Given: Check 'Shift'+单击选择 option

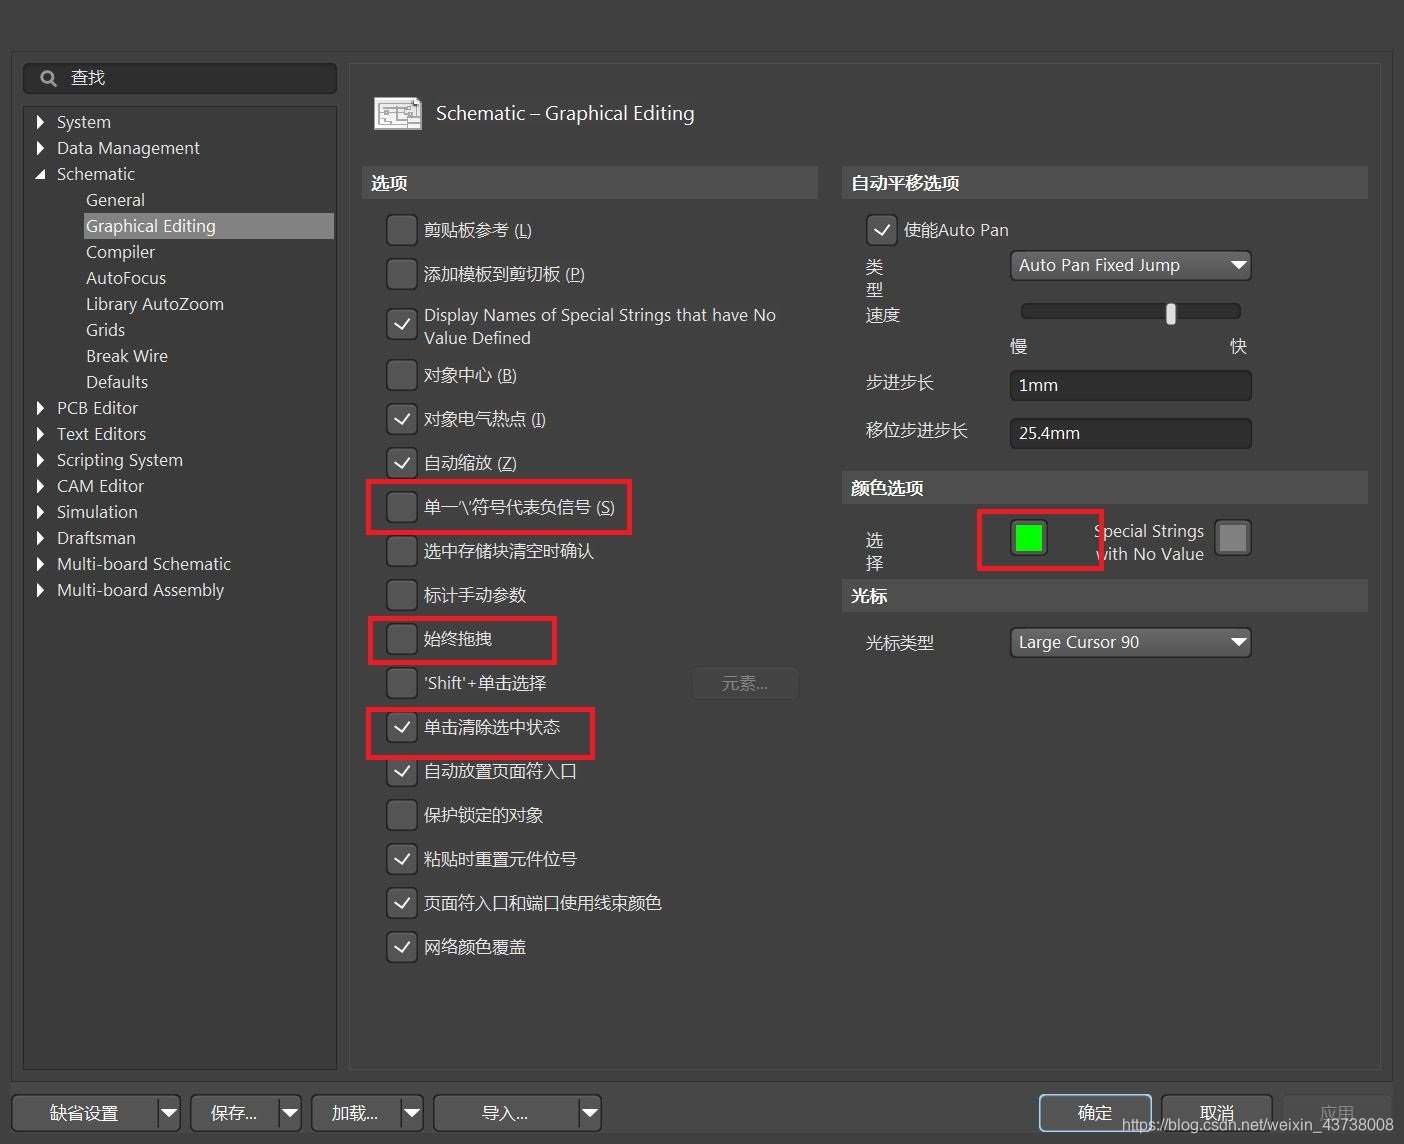Looking at the screenshot, I should [401, 683].
